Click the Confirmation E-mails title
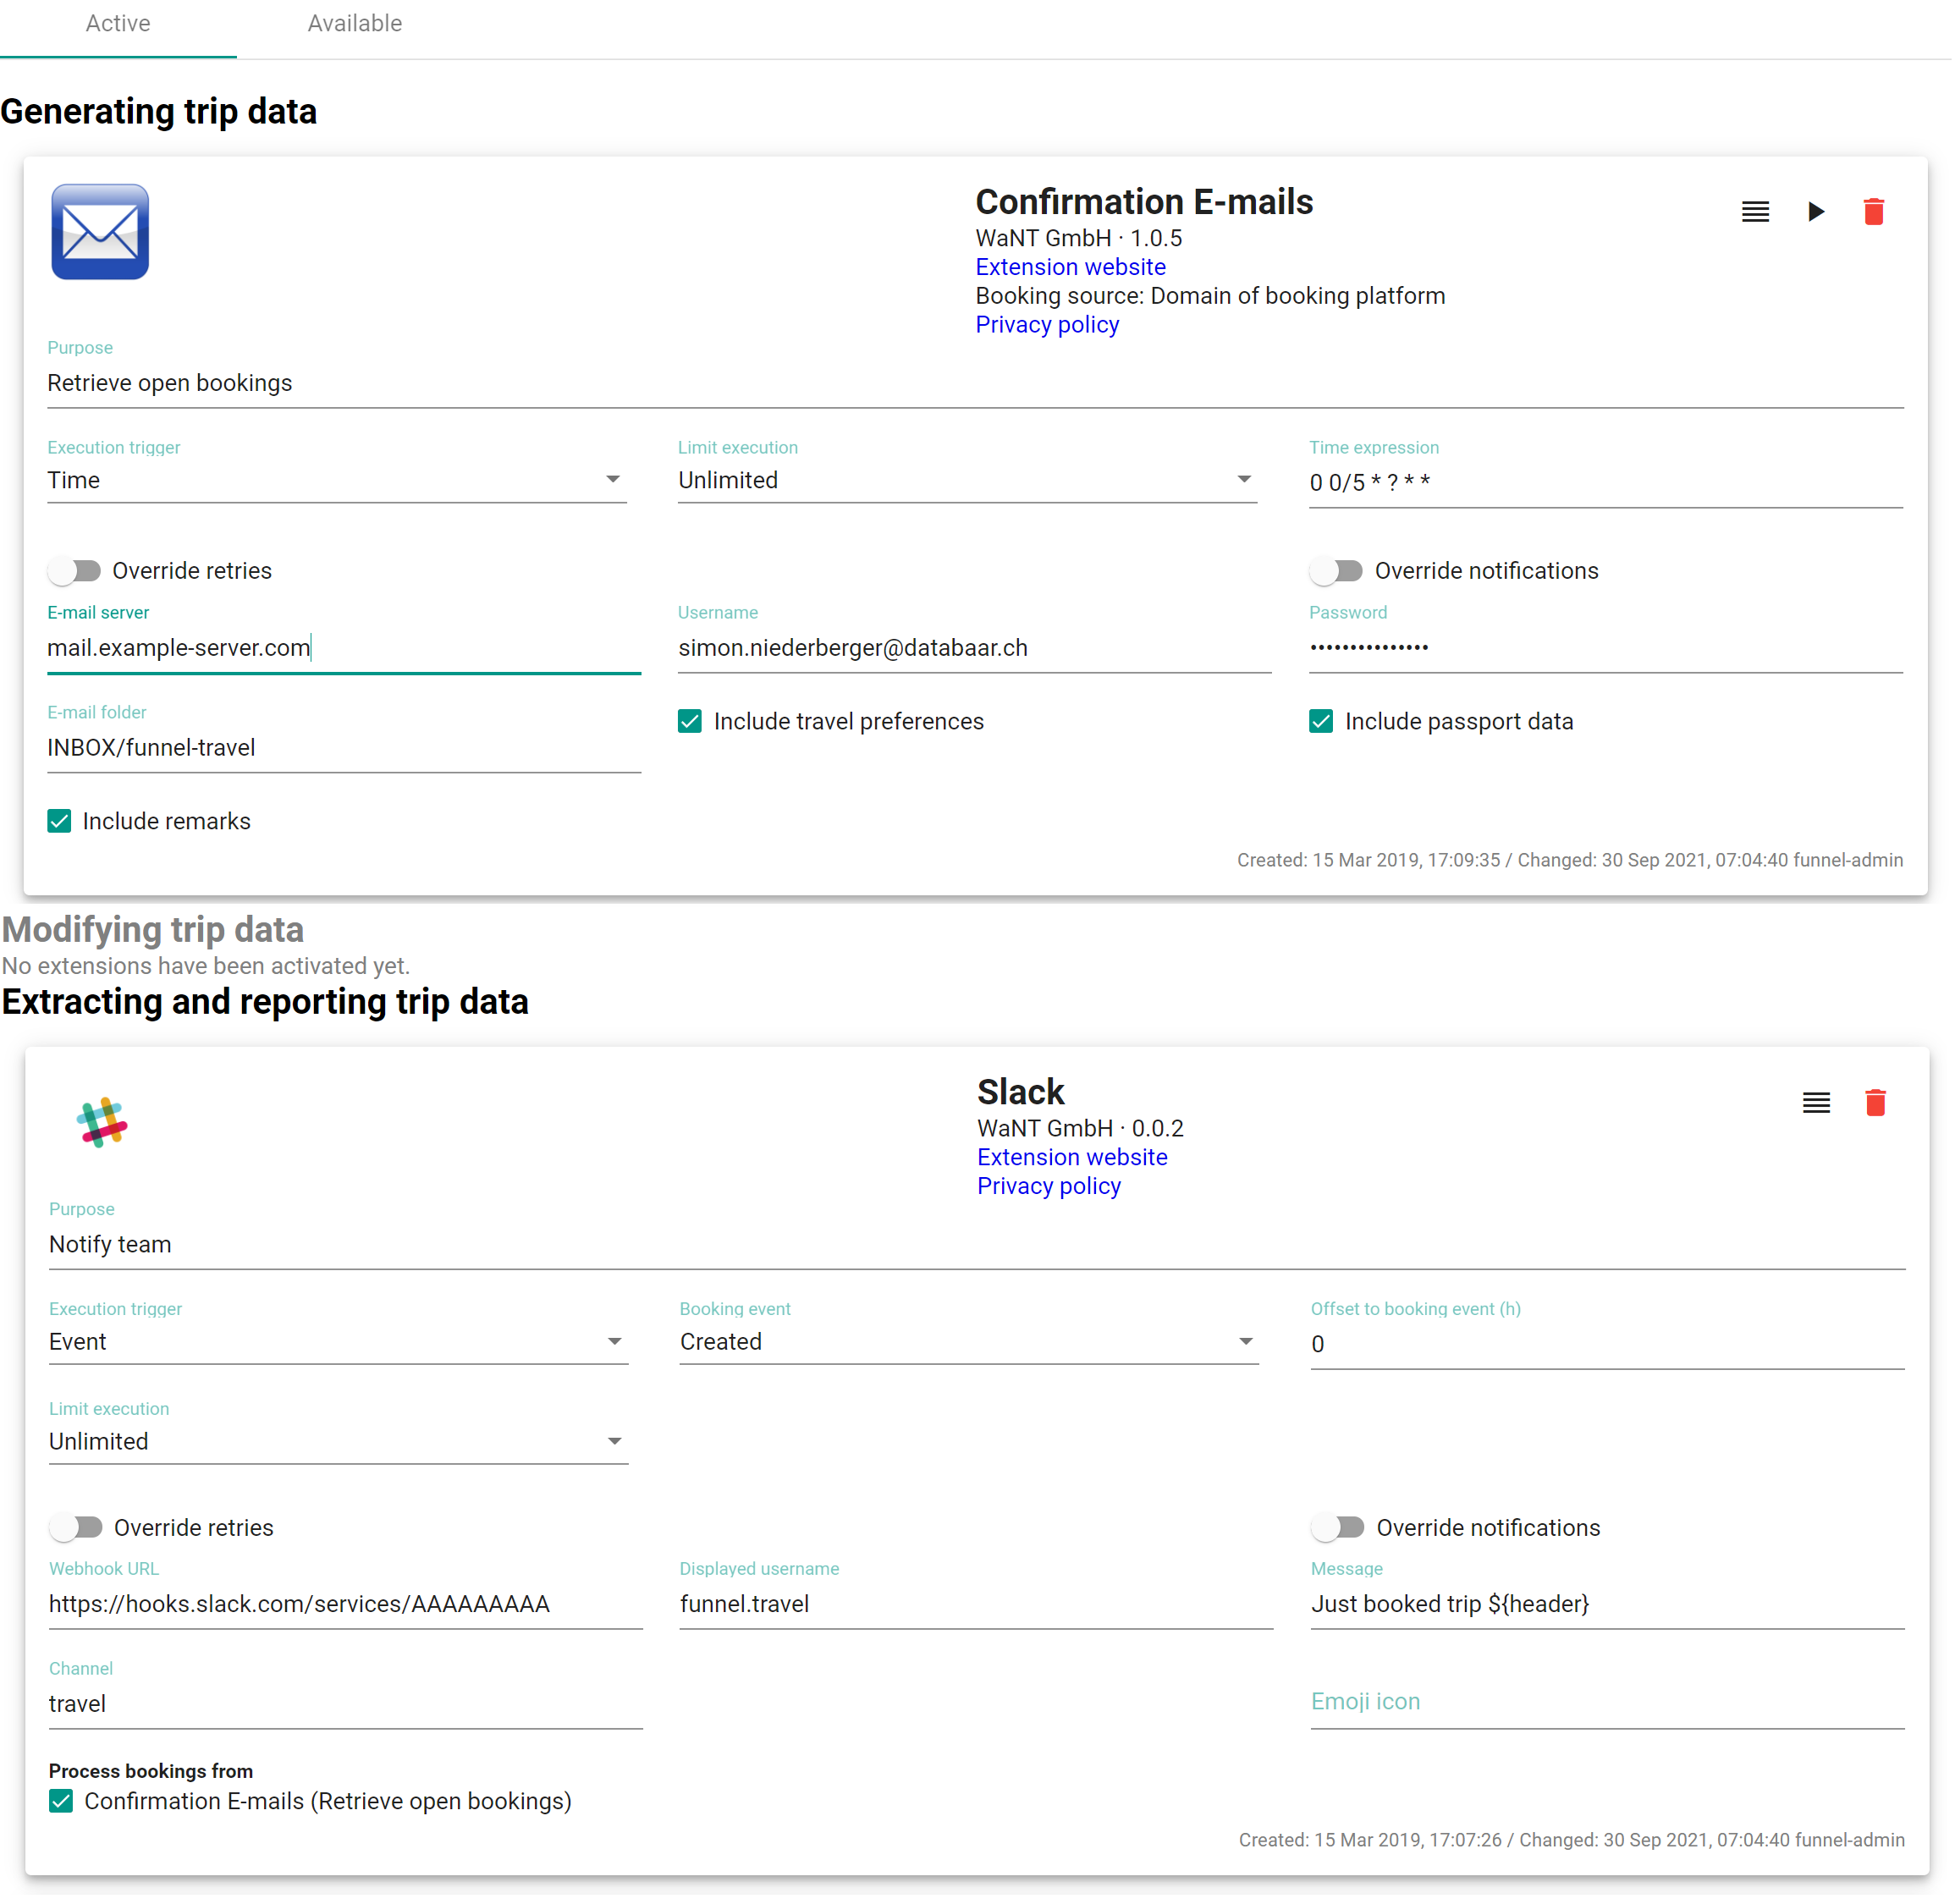Viewport: 1955px width, 1904px height. pos(1146,202)
